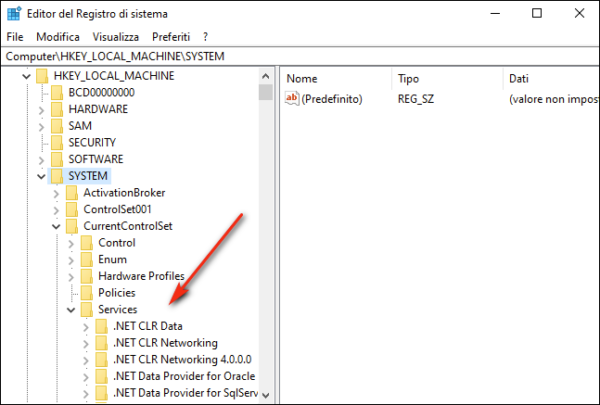
Task: Click the .NET CLR Data folder icon
Action: coord(102,326)
